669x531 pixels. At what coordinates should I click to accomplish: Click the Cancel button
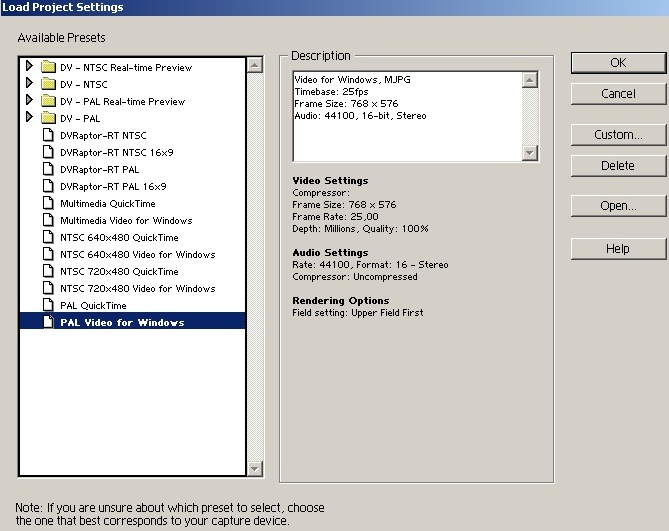coord(618,94)
